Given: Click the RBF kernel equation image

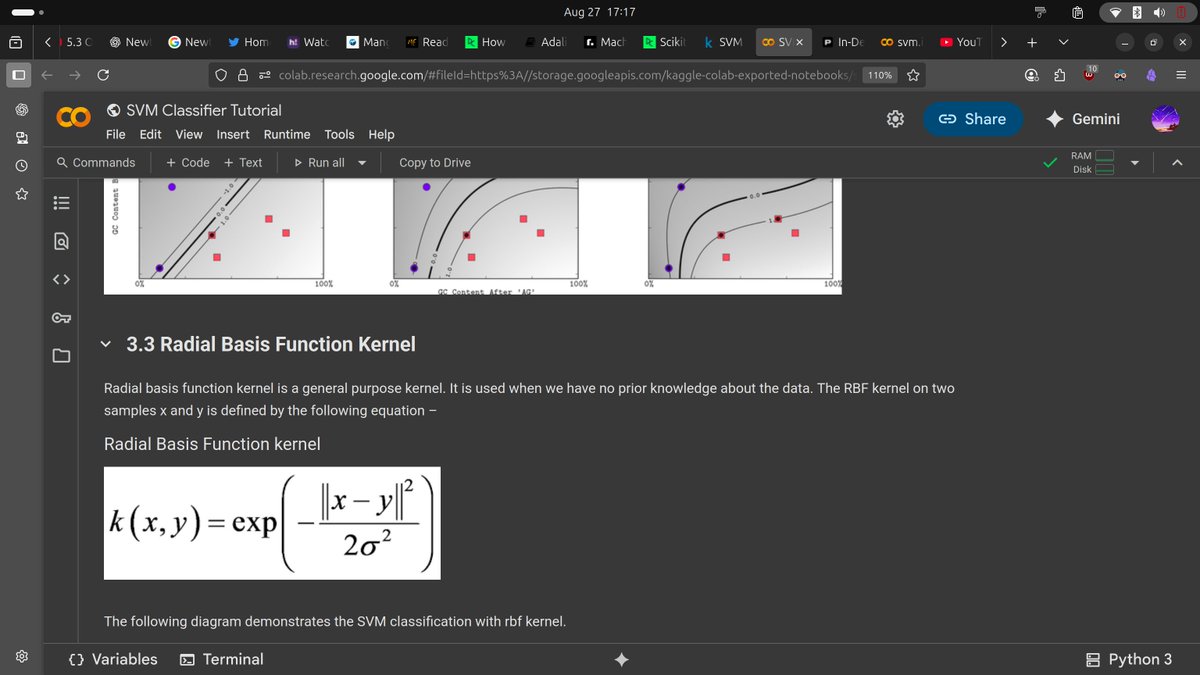Looking at the screenshot, I should (273, 525).
